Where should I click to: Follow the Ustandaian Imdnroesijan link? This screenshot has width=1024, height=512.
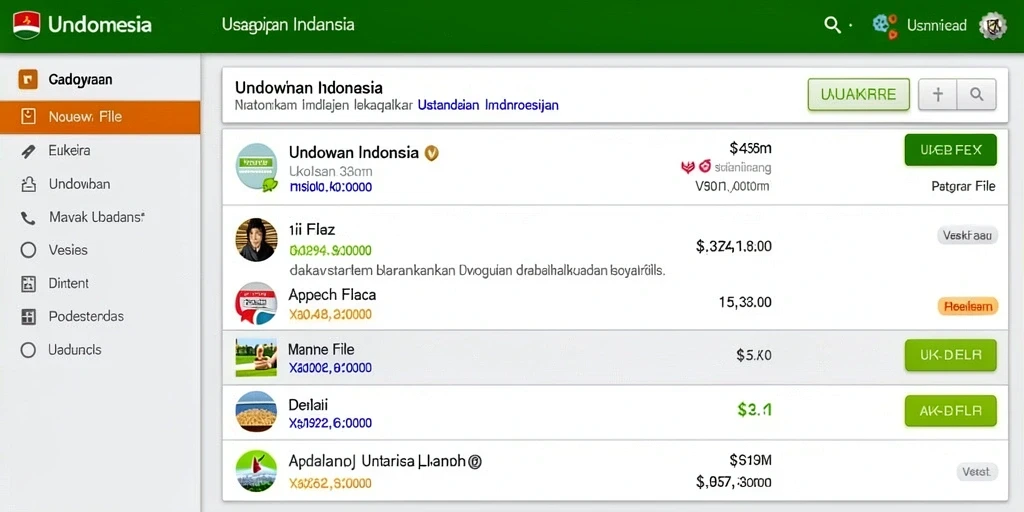(488, 104)
